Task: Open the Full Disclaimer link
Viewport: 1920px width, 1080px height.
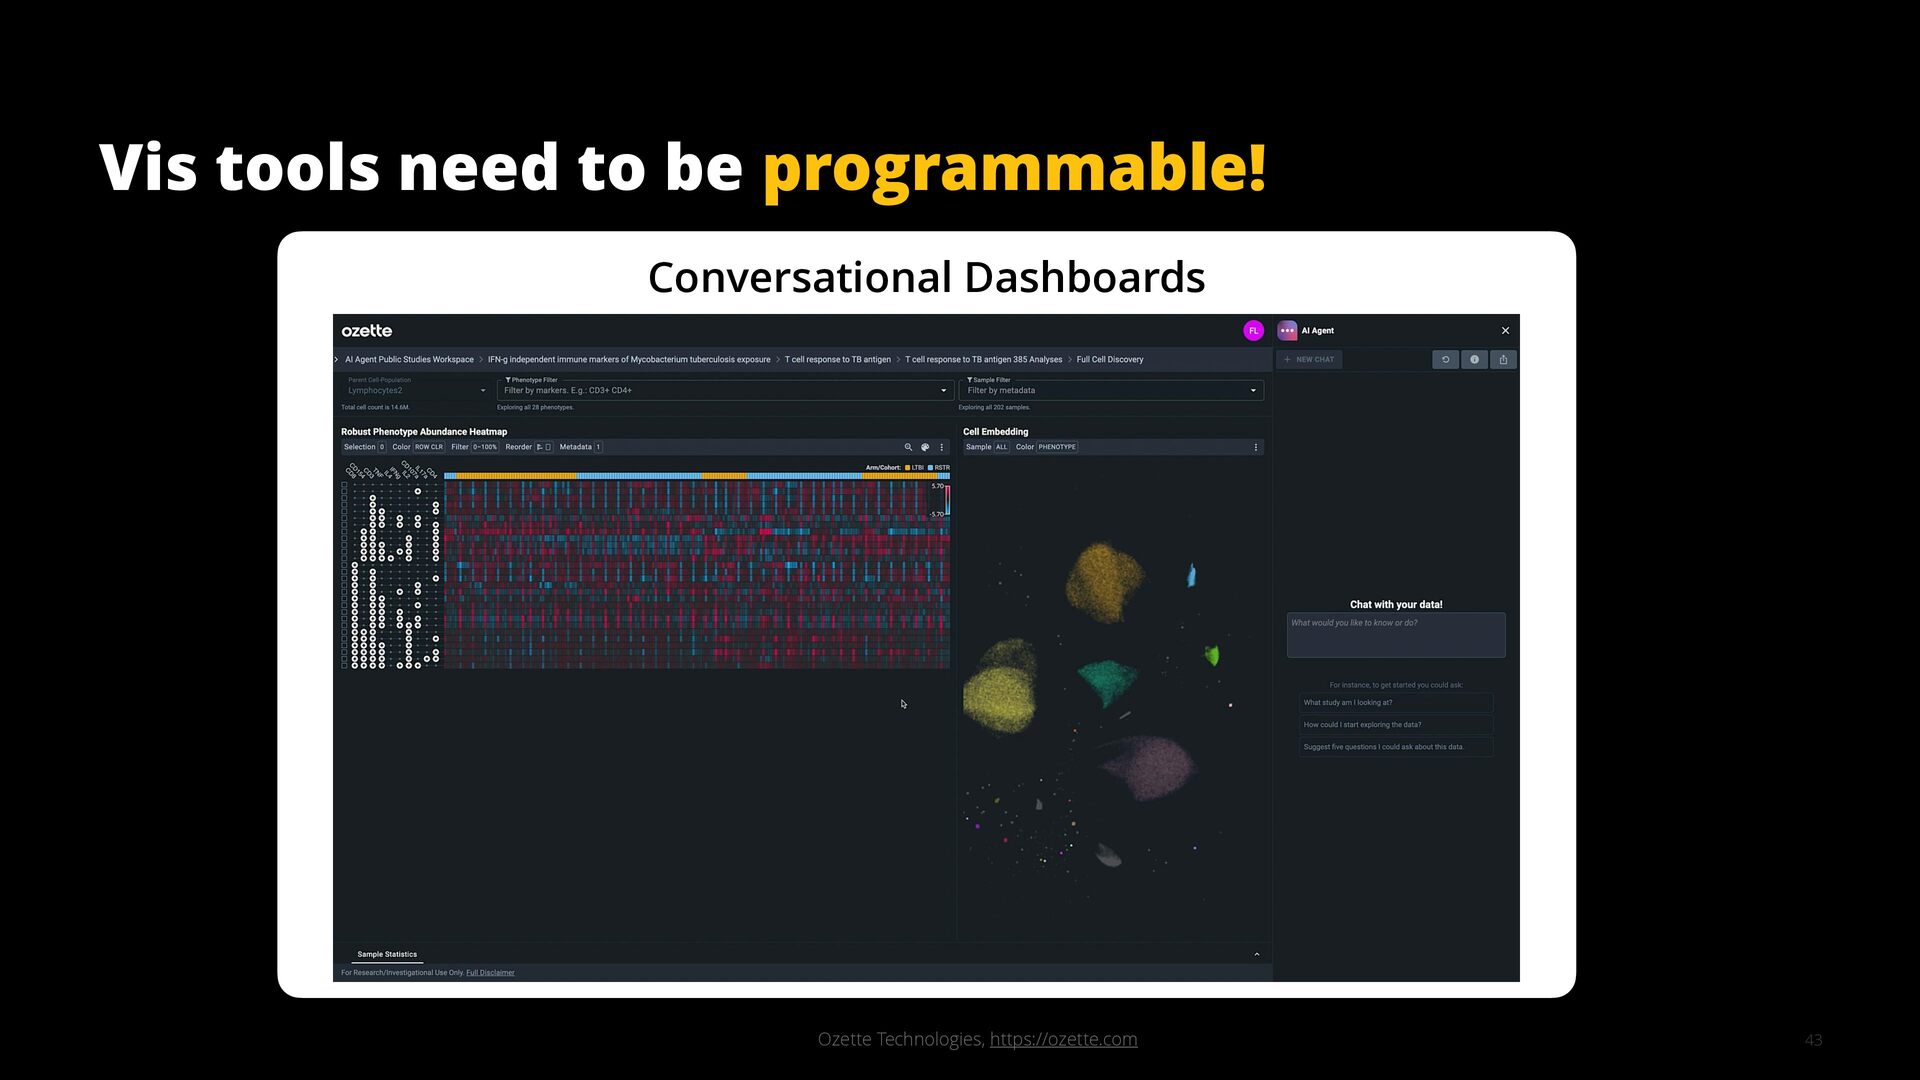Action: pyautogui.click(x=490, y=972)
